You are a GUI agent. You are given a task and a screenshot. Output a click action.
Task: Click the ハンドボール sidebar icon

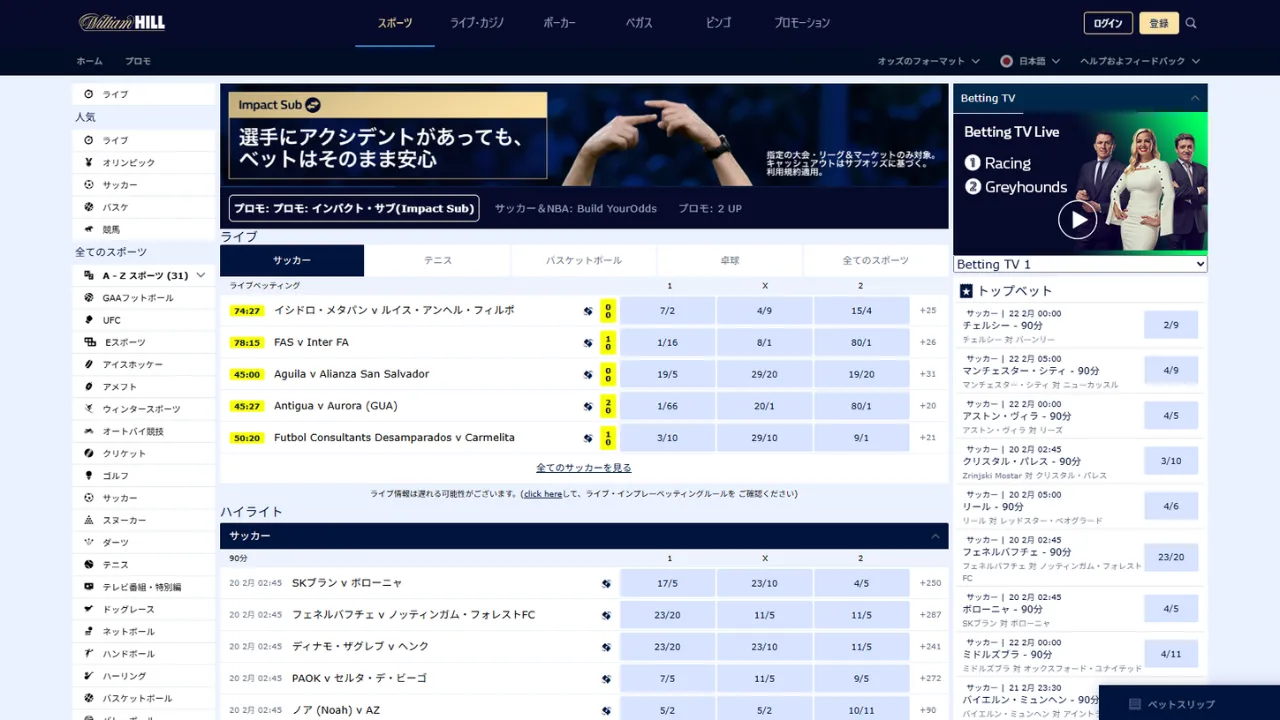point(89,653)
